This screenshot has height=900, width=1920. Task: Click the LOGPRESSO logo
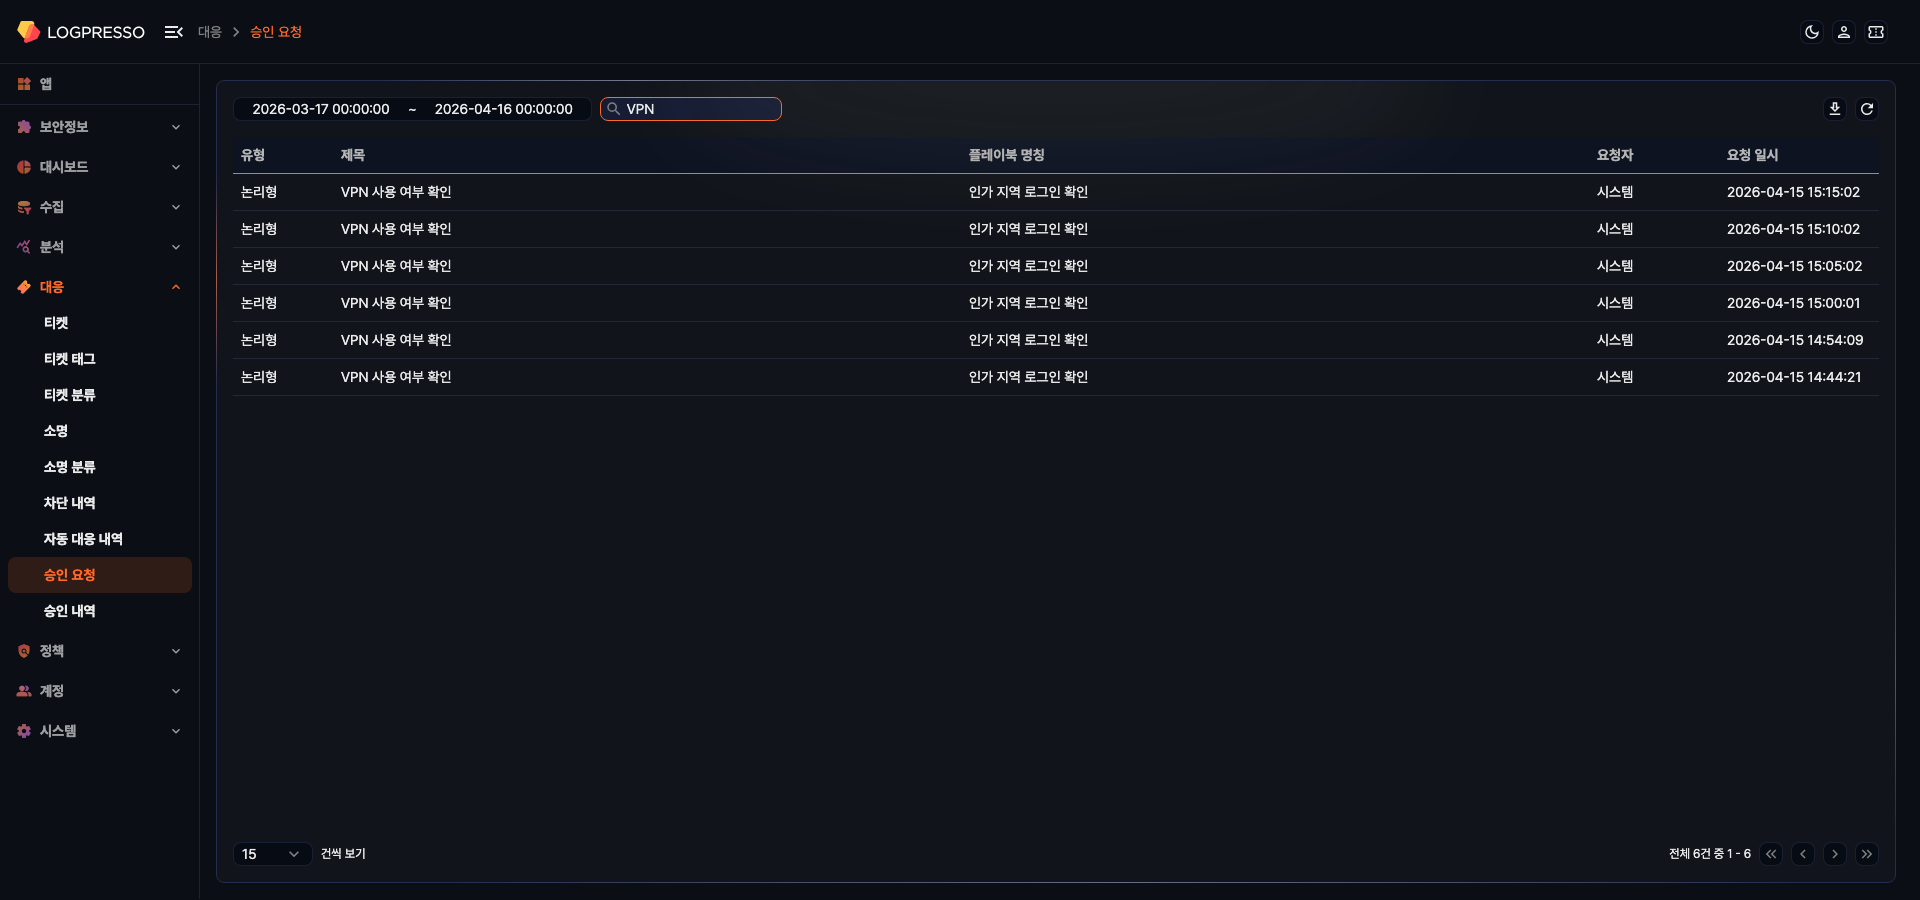(x=81, y=32)
